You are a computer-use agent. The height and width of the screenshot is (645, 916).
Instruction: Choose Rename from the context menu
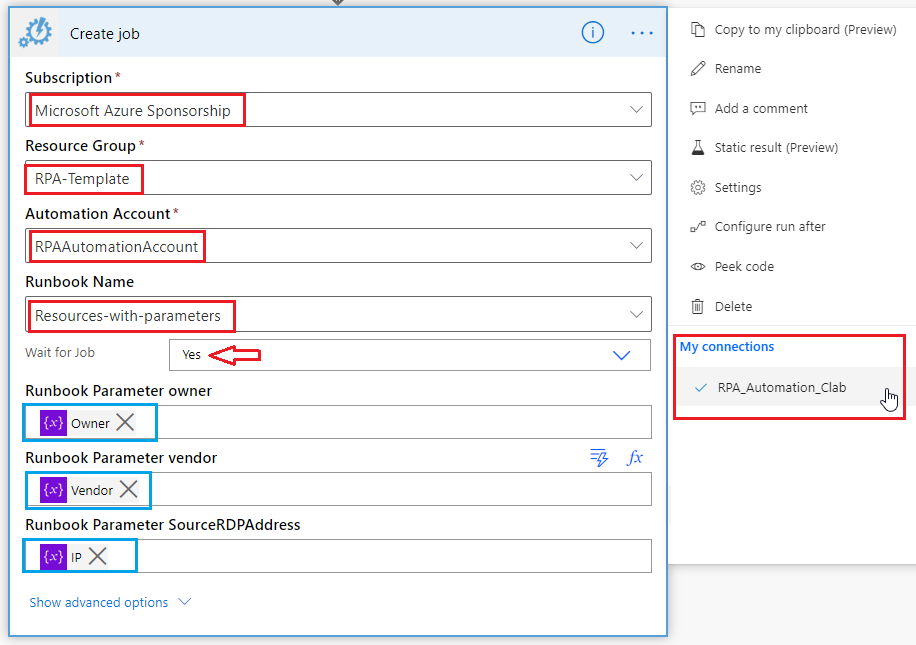[737, 69]
